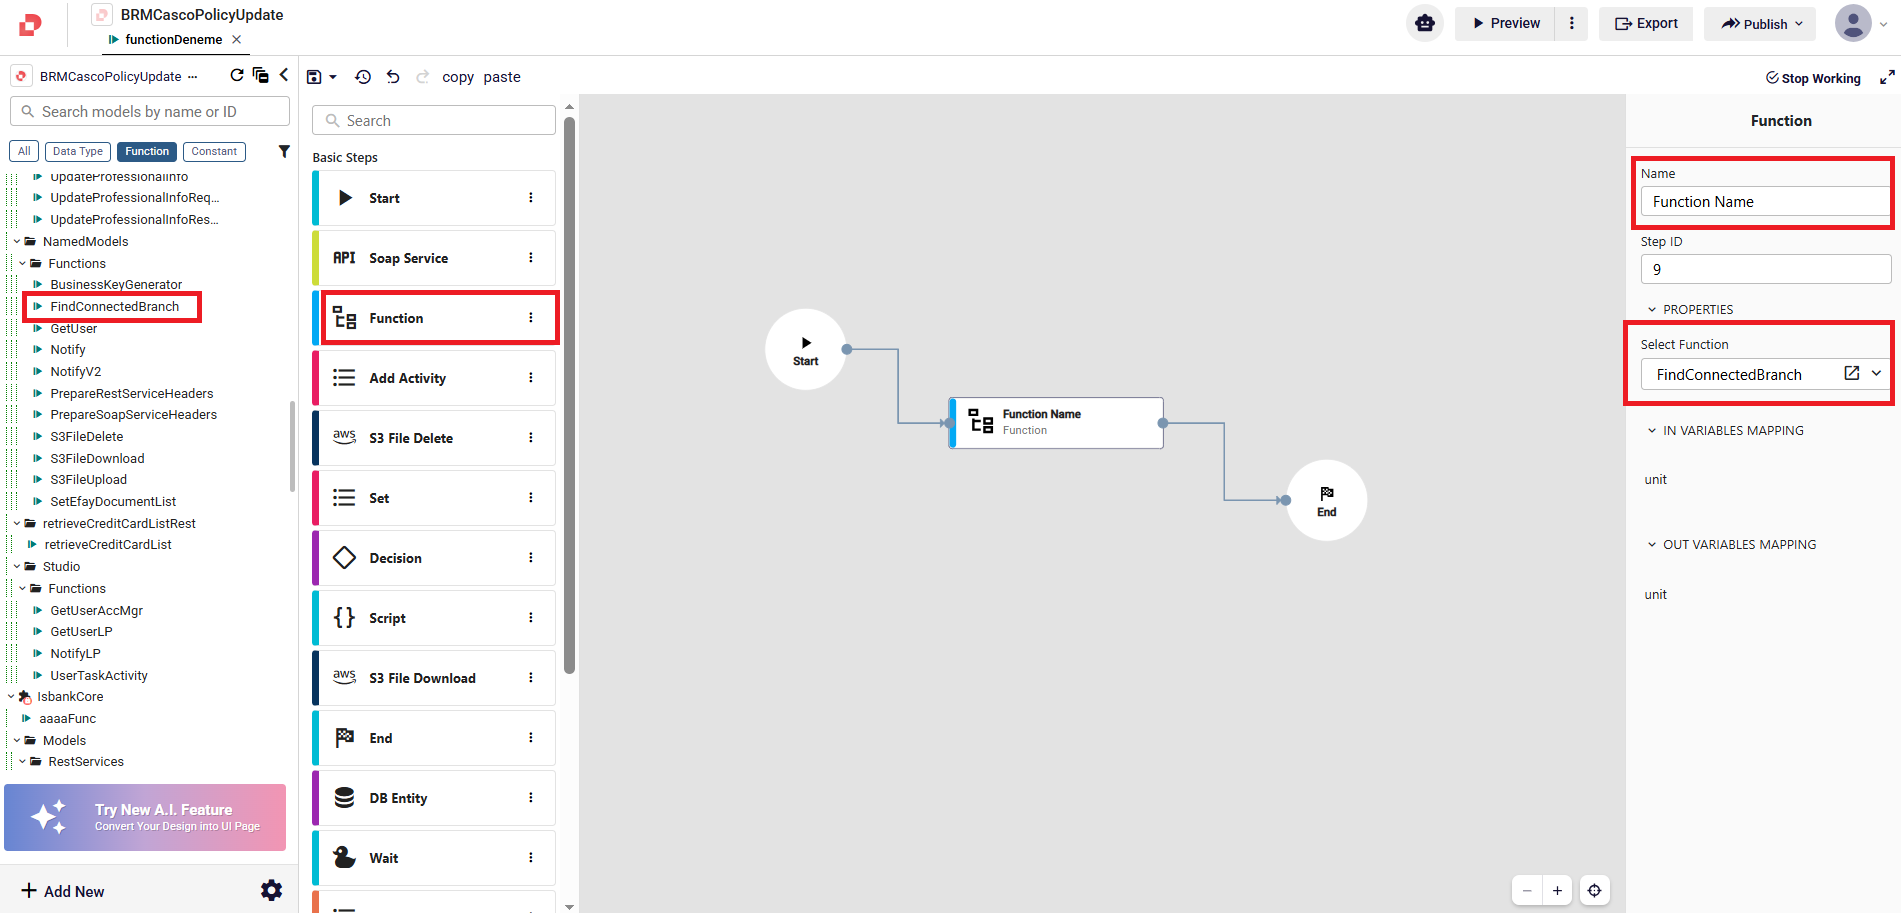Open options menu for Function step
Screen dimensions: 1901x913
point(531,318)
